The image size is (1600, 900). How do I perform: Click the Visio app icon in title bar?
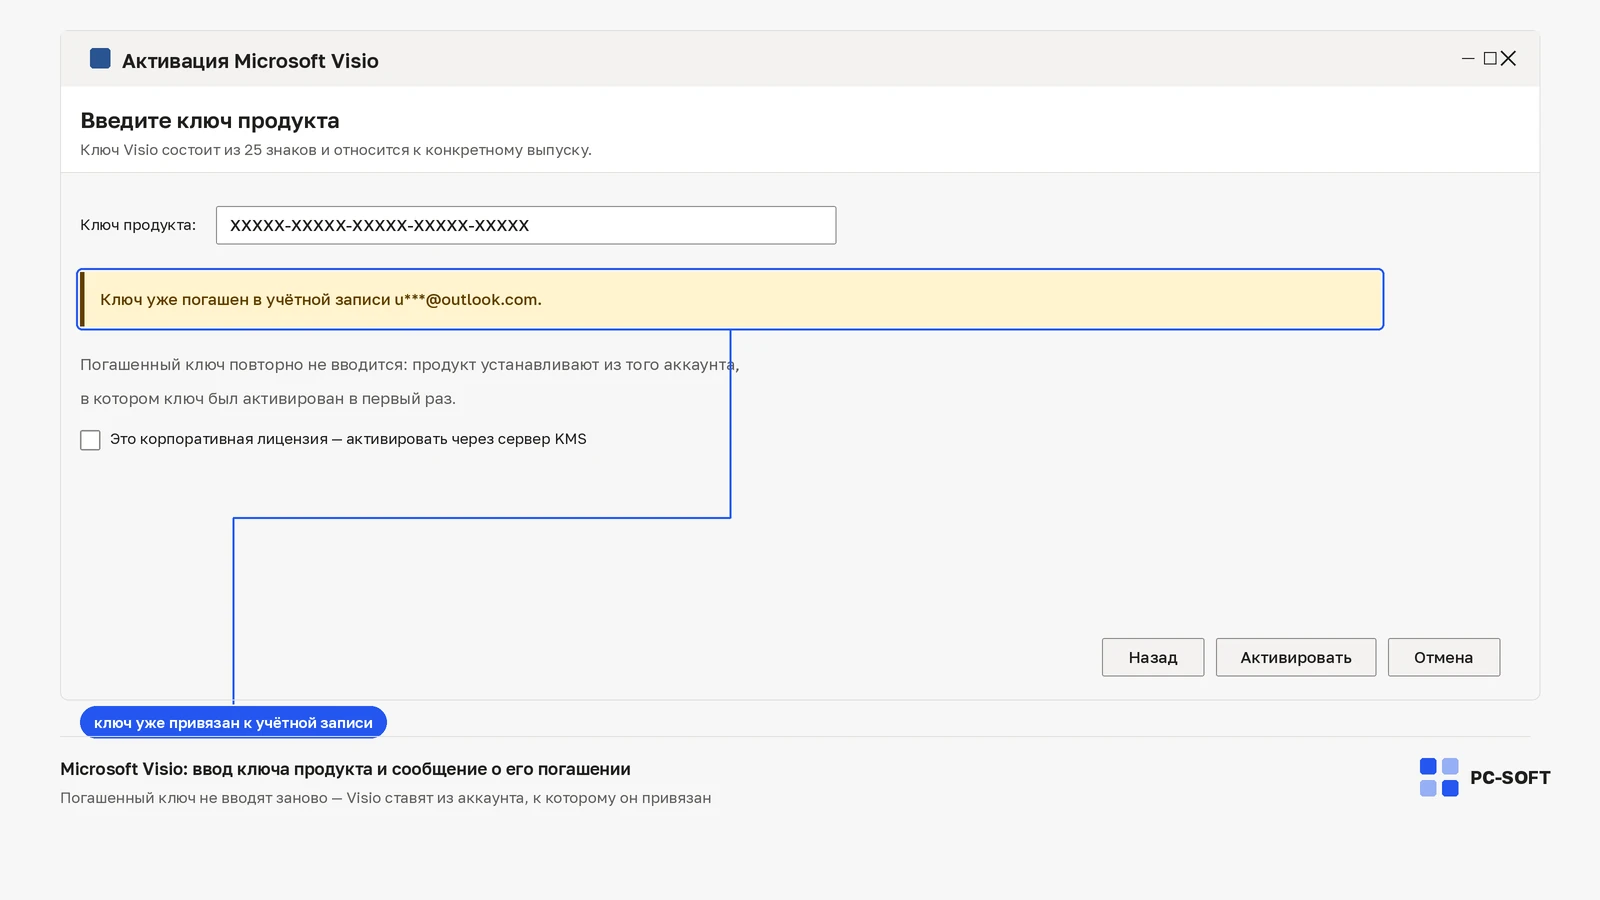(100, 59)
